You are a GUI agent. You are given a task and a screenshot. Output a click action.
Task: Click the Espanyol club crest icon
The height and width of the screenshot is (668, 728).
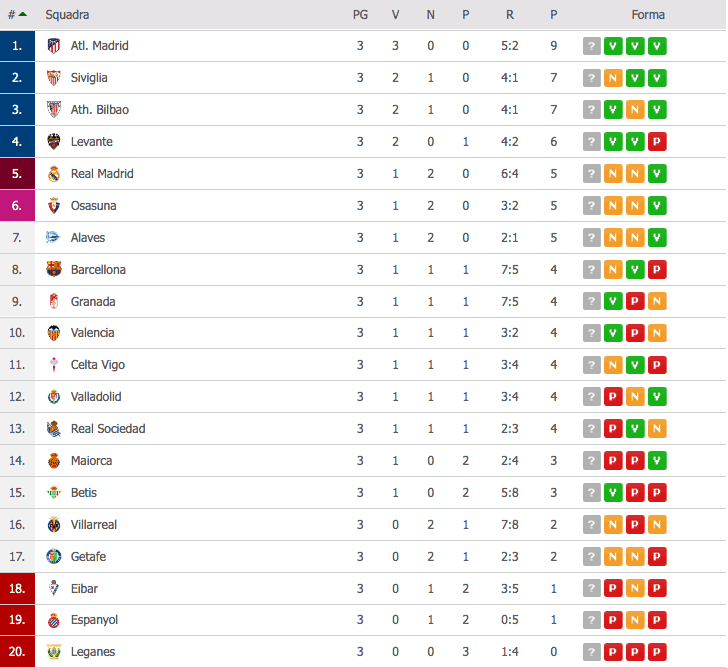(x=54, y=620)
